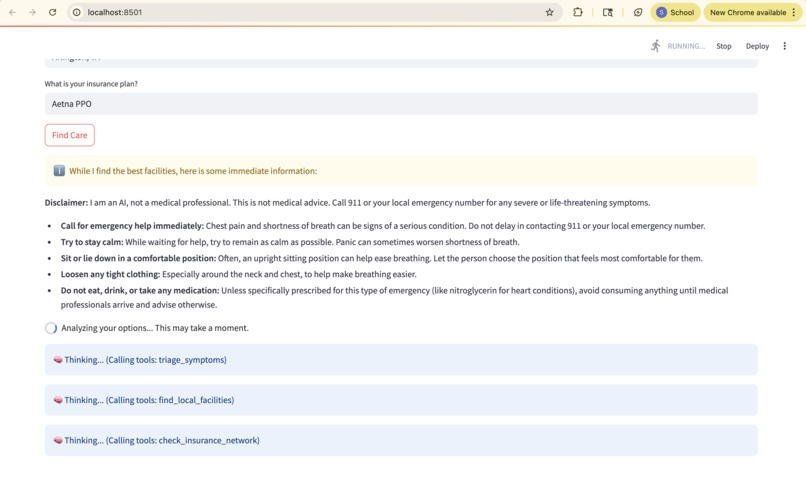Click the brain icon on check_insurance_network row
806x480 pixels.
pos(58,440)
